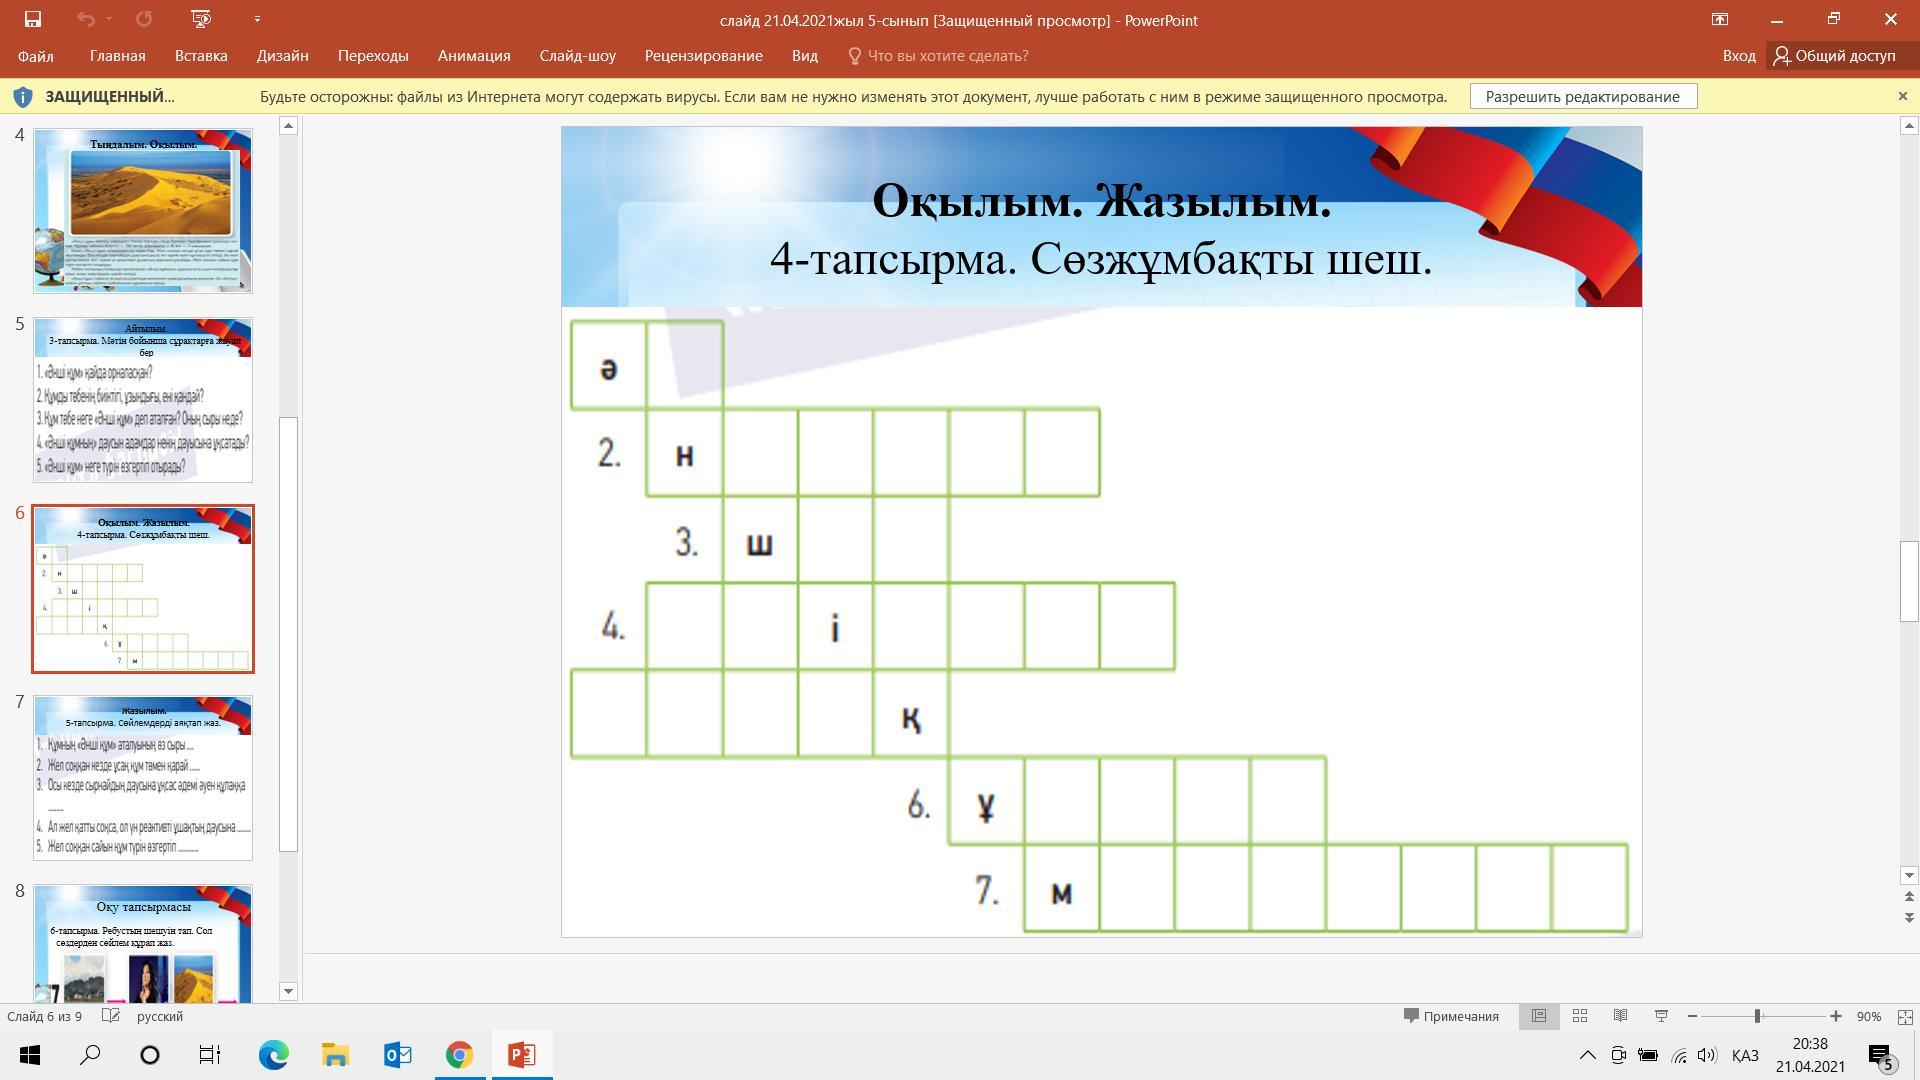Viewport: 1920px width, 1080px height.
Task: Fit slide to current window icon
Action: pyautogui.click(x=1904, y=1016)
